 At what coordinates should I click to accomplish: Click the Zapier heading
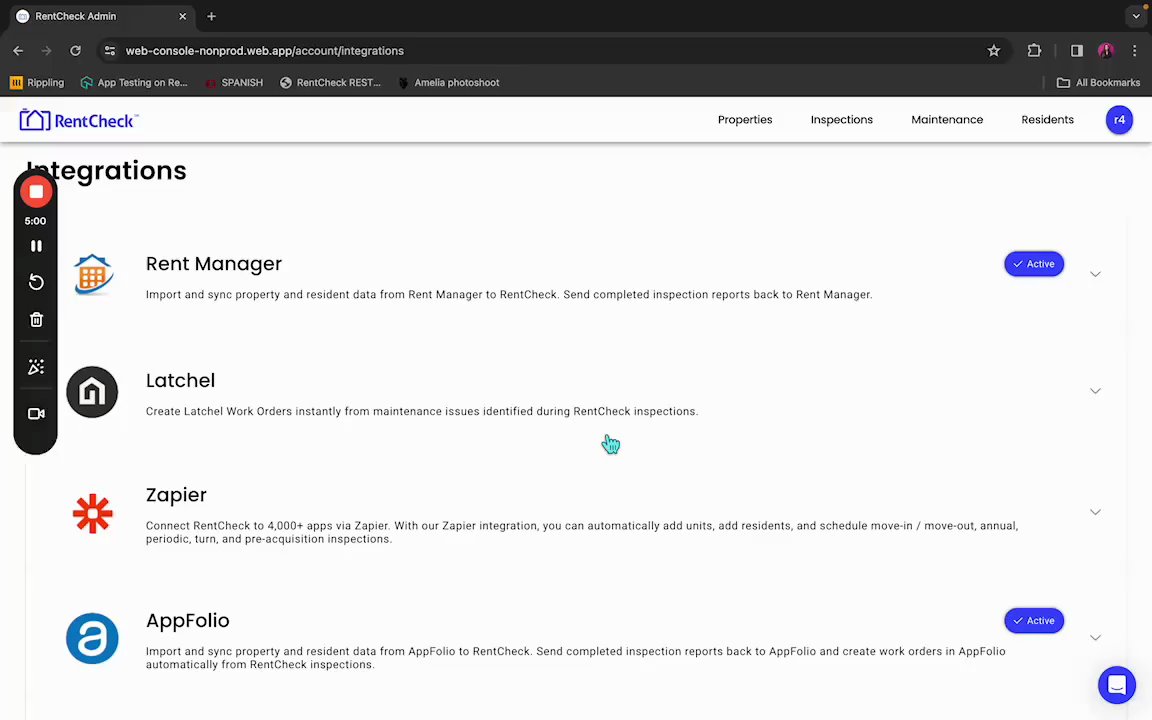point(176,495)
